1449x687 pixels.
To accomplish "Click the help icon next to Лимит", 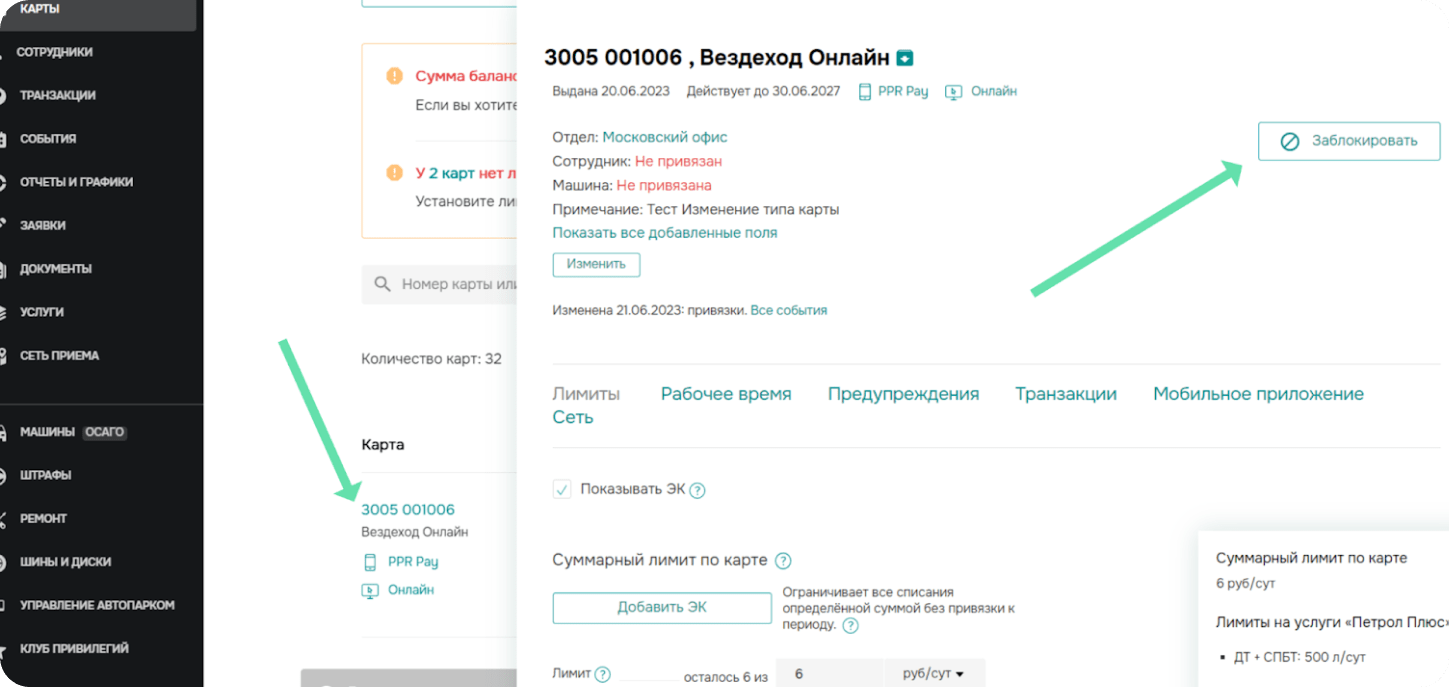I will 602,675.
